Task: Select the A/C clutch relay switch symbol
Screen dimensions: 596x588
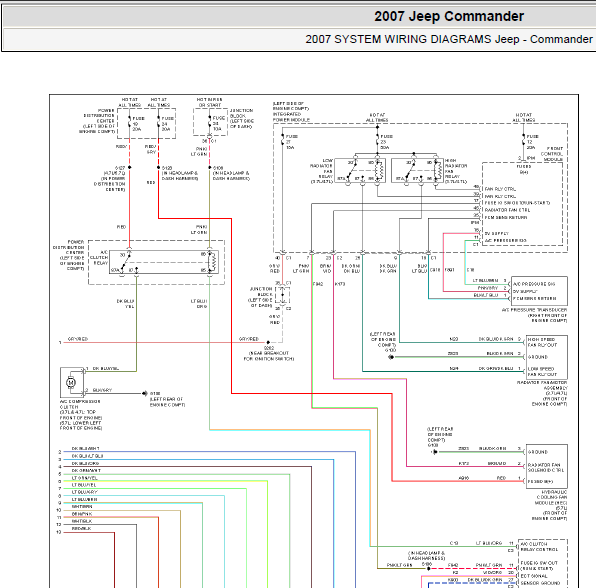Action: [125, 262]
